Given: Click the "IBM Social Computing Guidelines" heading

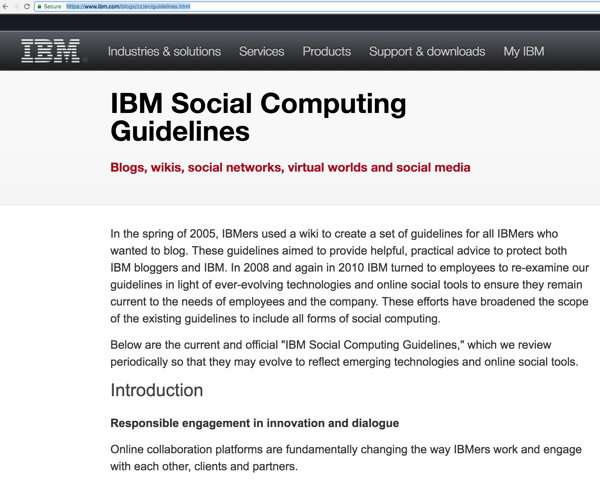Looking at the screenshot, I should (258, 117).
